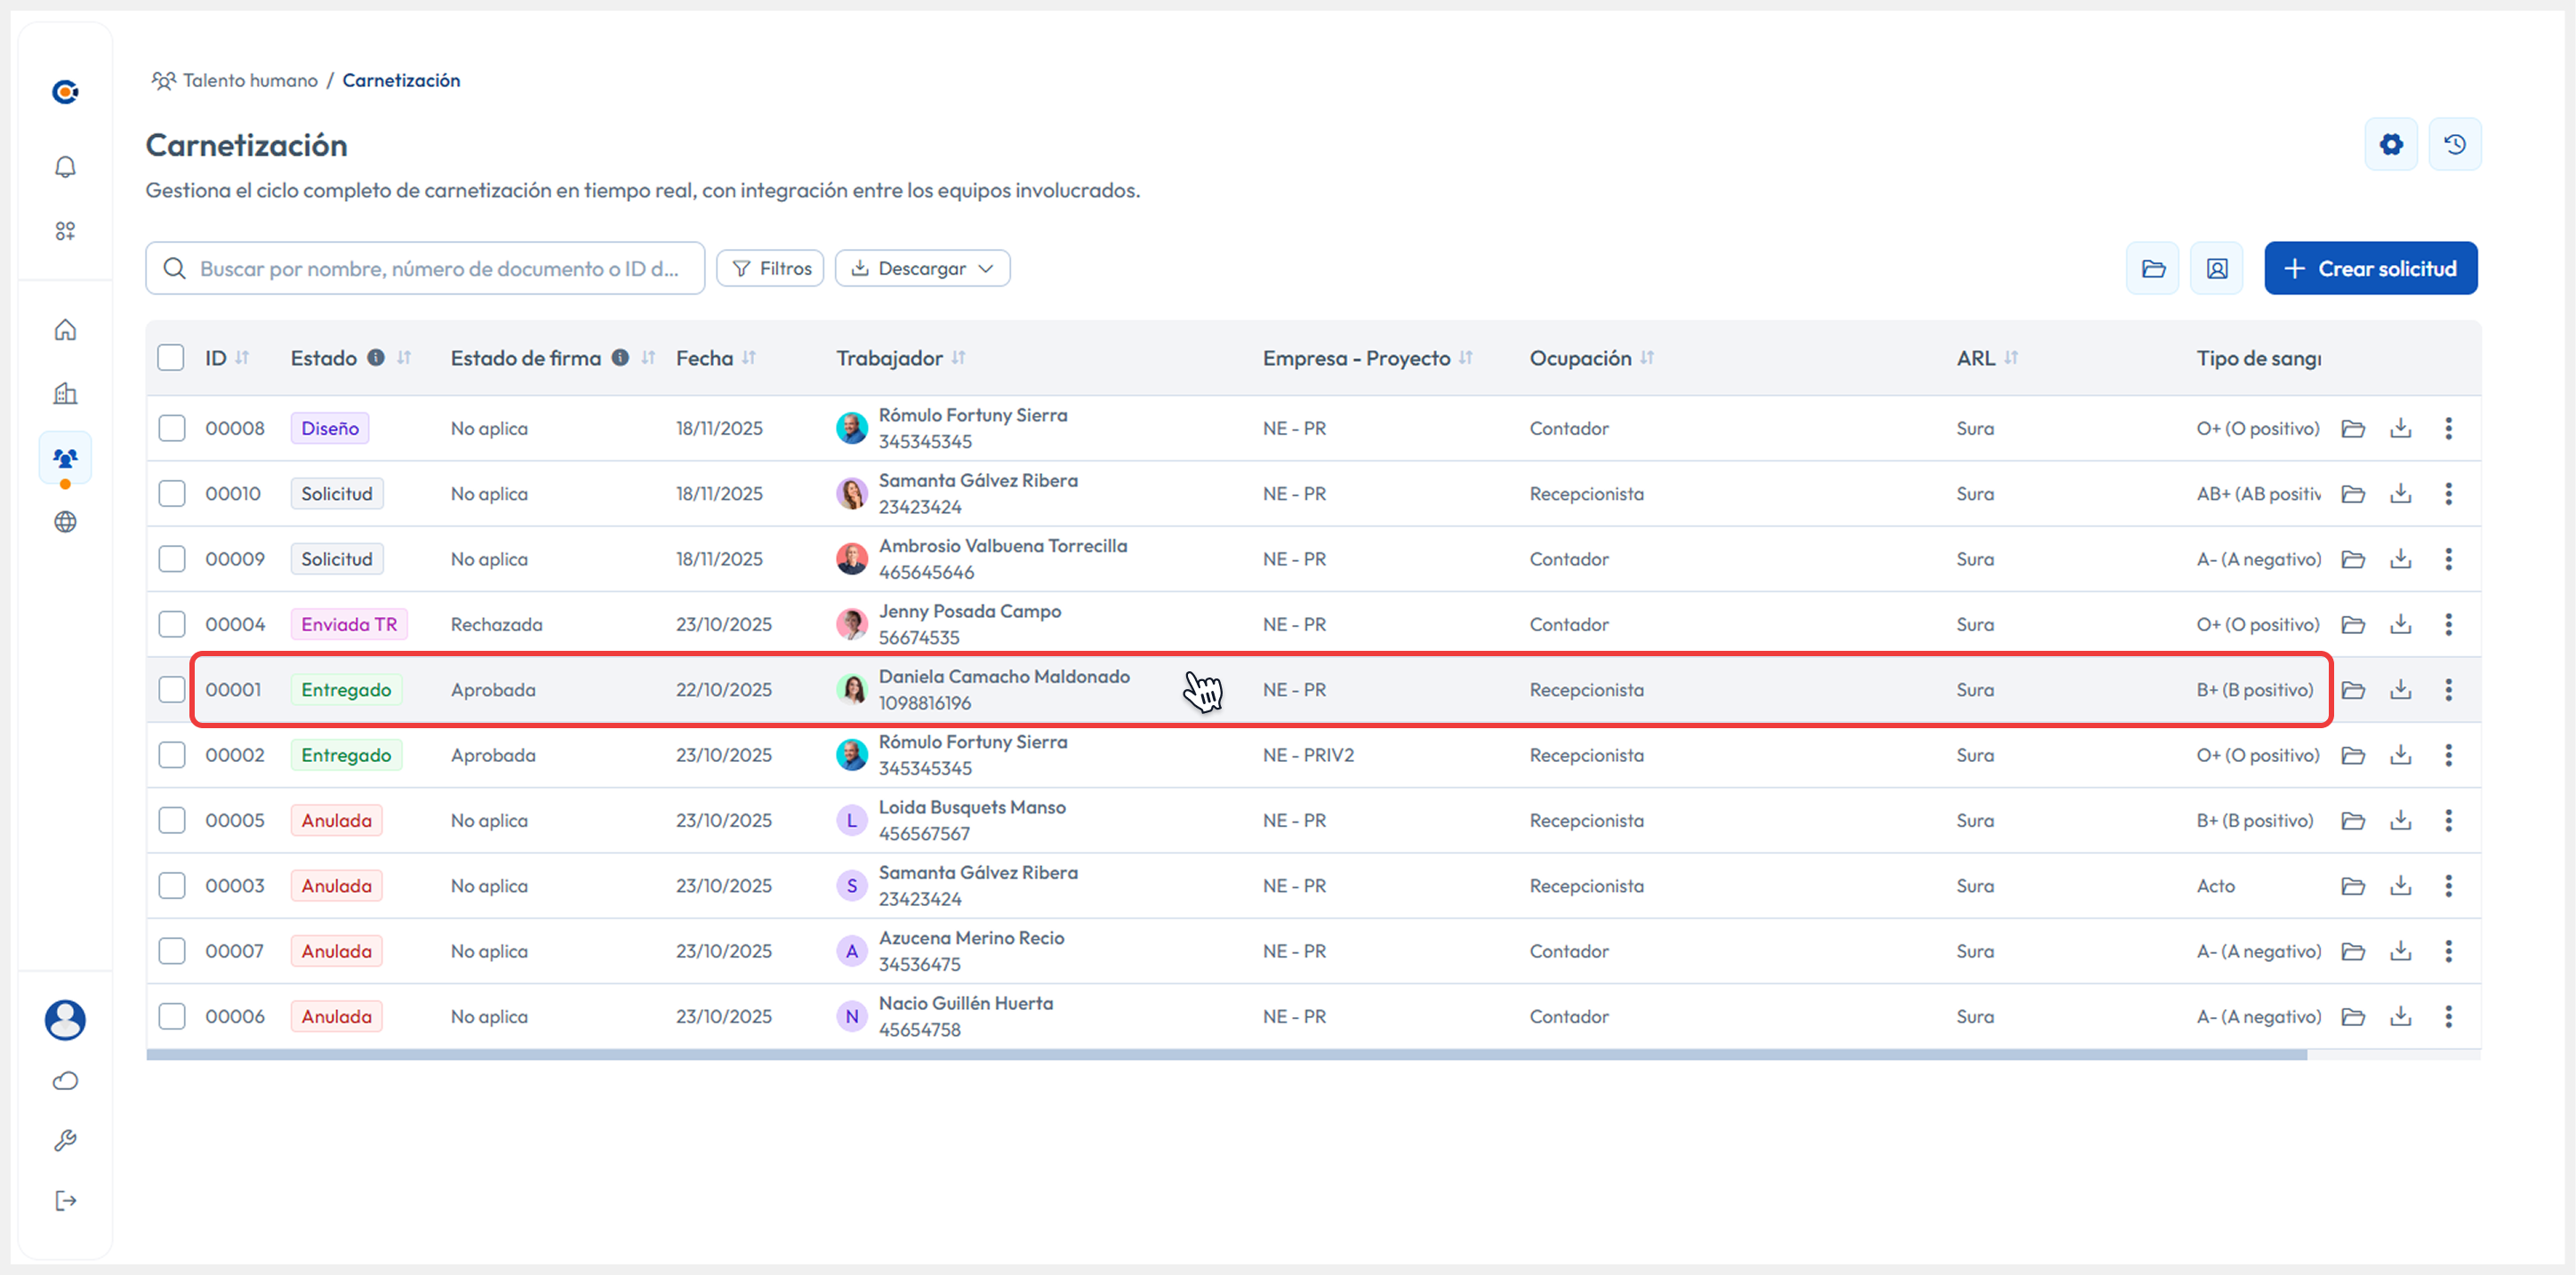Select all rows with header checkbox
The height and width of the screenshot is (1275, 2576).
point(171,358)
